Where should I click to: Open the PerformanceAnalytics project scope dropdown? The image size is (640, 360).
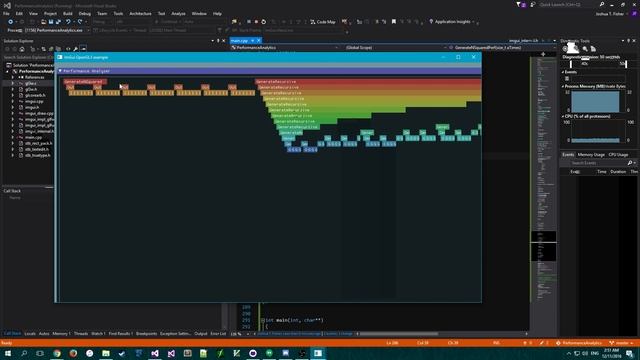pyautogui.click(x=285, y=48)
